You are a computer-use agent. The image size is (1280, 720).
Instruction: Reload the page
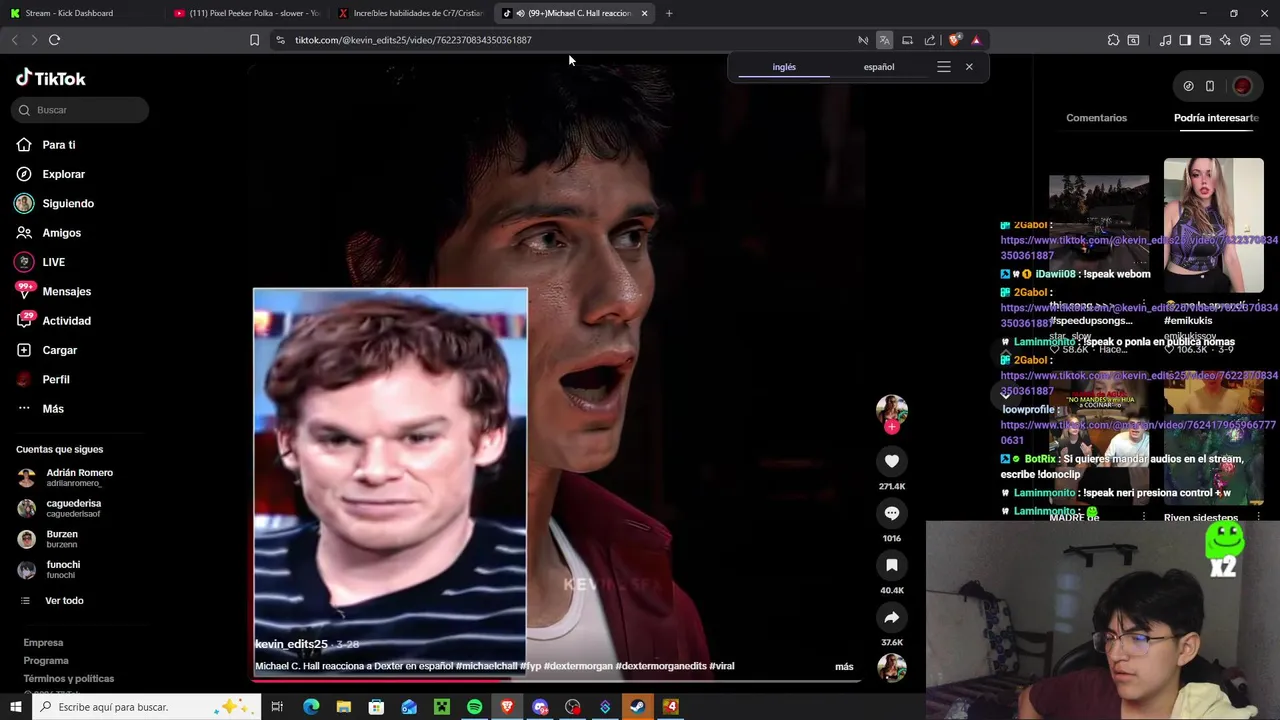54,40
